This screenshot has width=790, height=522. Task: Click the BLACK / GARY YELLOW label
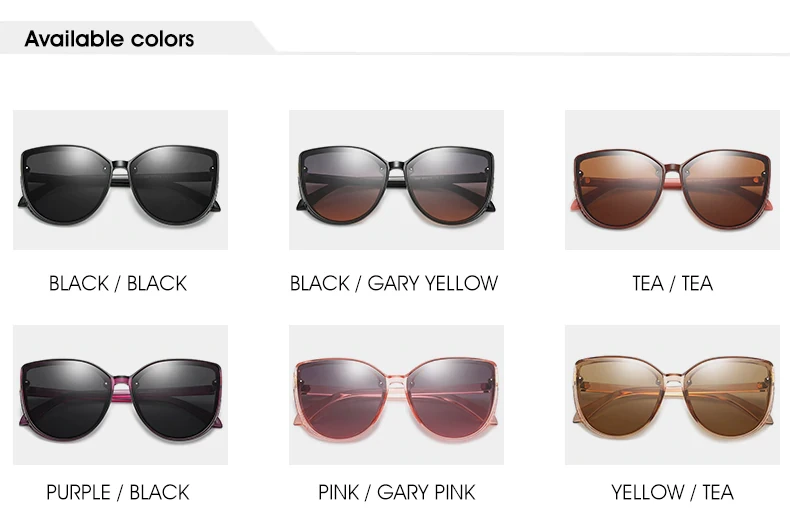(394, 284)
